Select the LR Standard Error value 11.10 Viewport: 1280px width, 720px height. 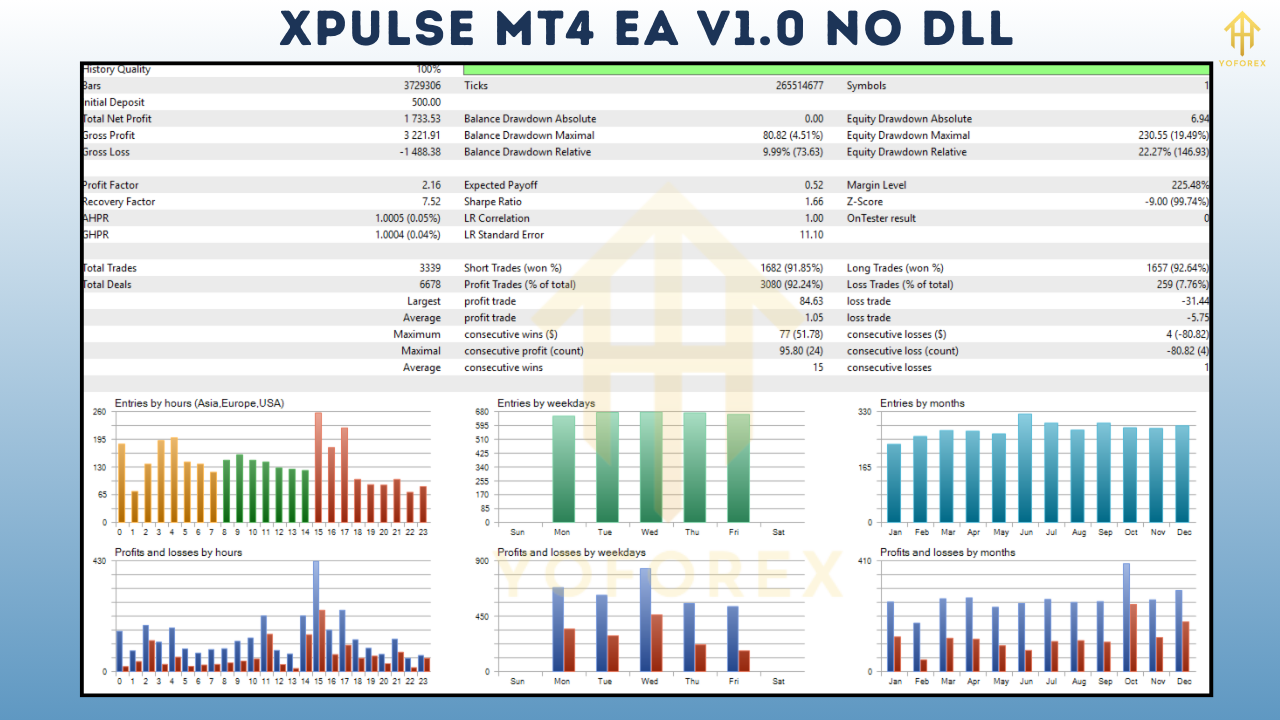tap(812, 235)
